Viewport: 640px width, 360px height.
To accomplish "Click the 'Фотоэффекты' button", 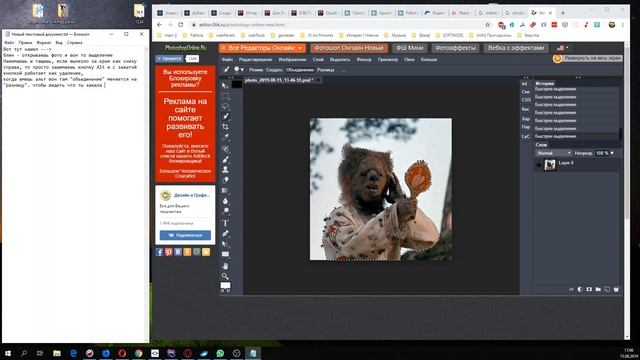I will click(455, 48).
